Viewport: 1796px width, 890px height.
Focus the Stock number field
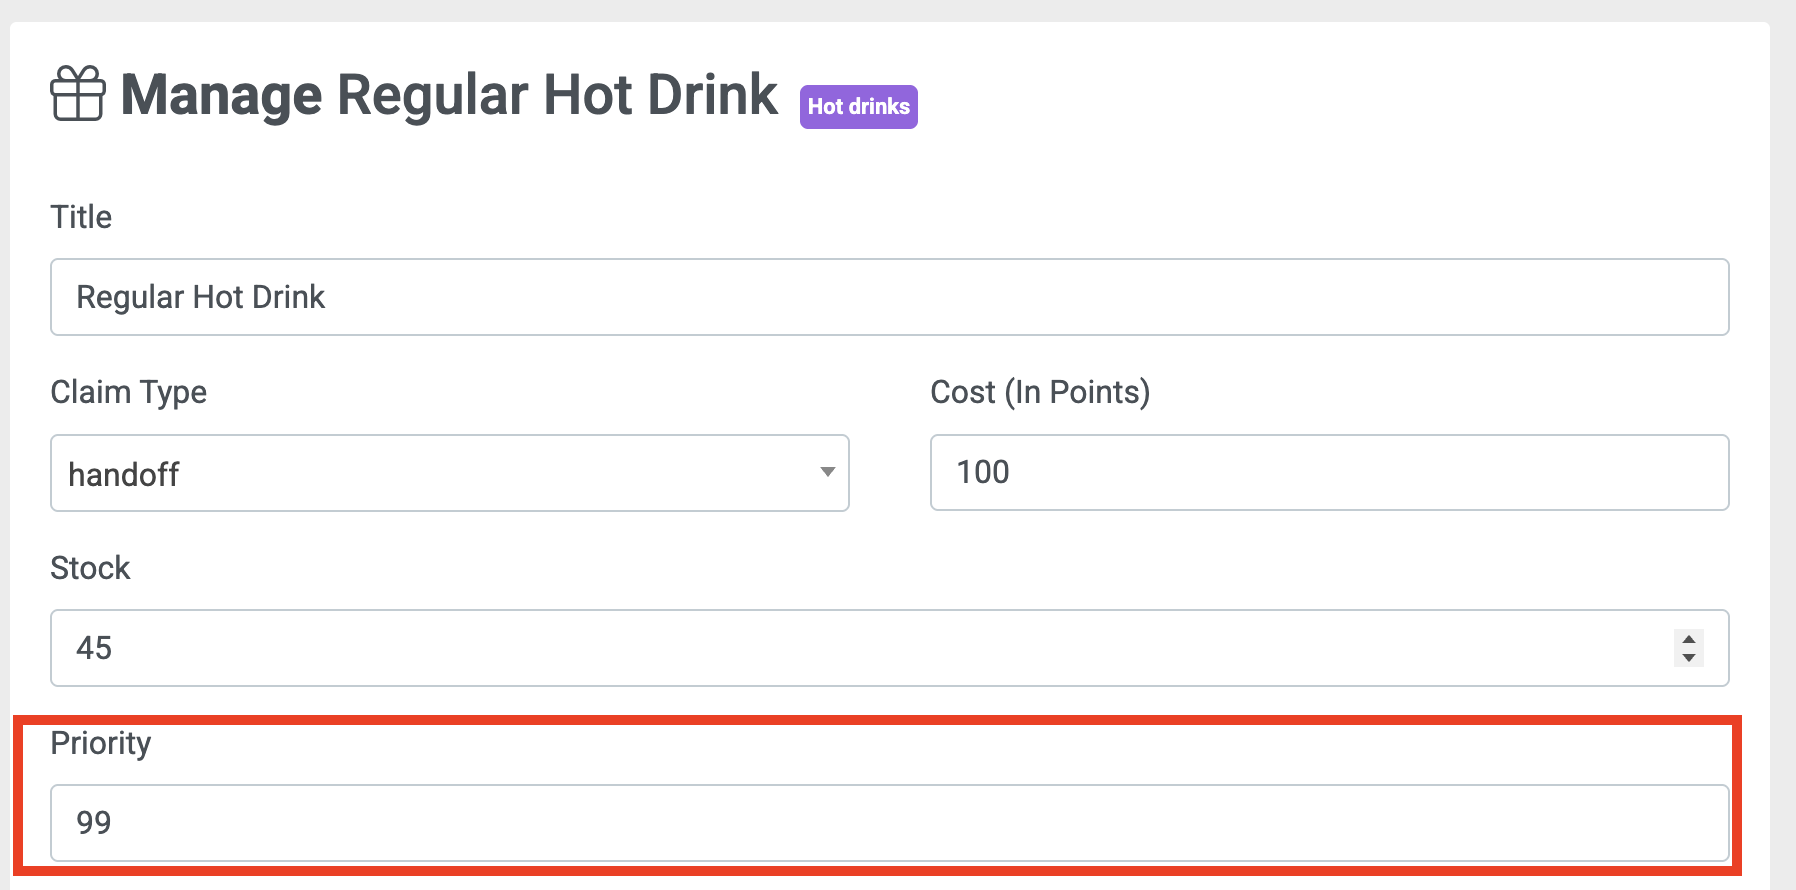(x=890, y=648)
